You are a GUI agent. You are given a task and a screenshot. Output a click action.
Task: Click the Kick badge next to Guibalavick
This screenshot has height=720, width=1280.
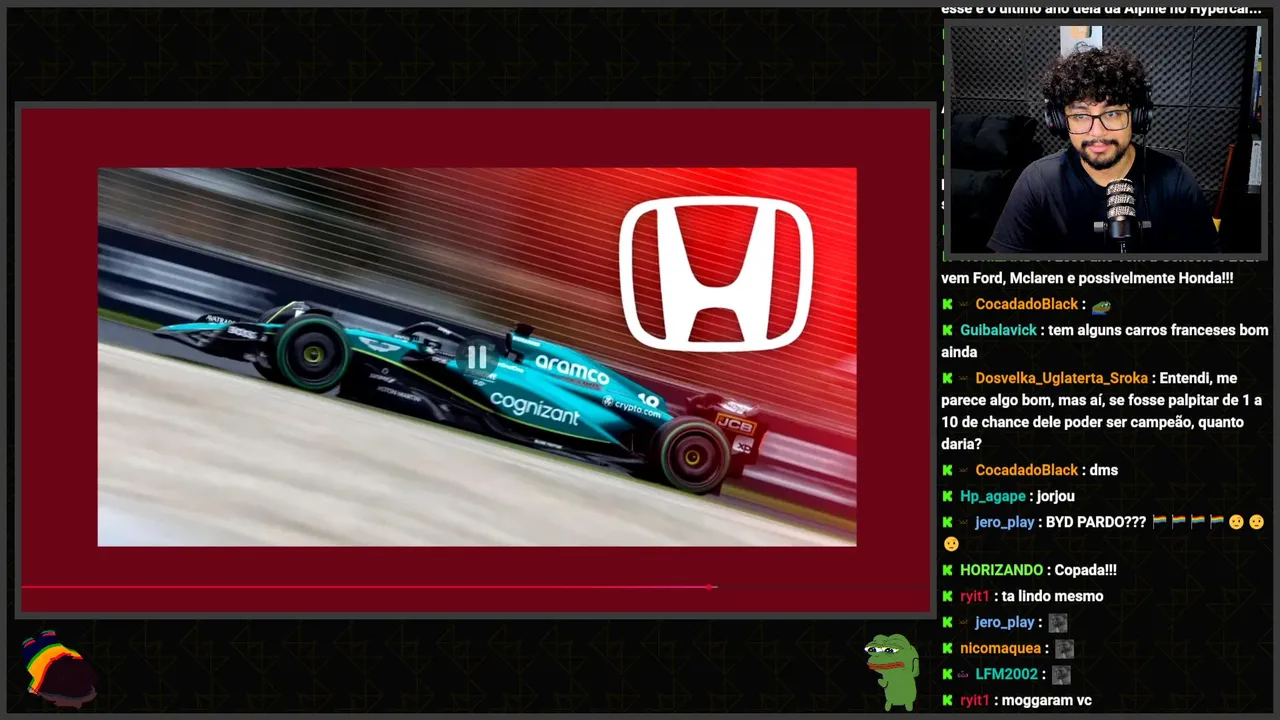click(x=947, y=330)
